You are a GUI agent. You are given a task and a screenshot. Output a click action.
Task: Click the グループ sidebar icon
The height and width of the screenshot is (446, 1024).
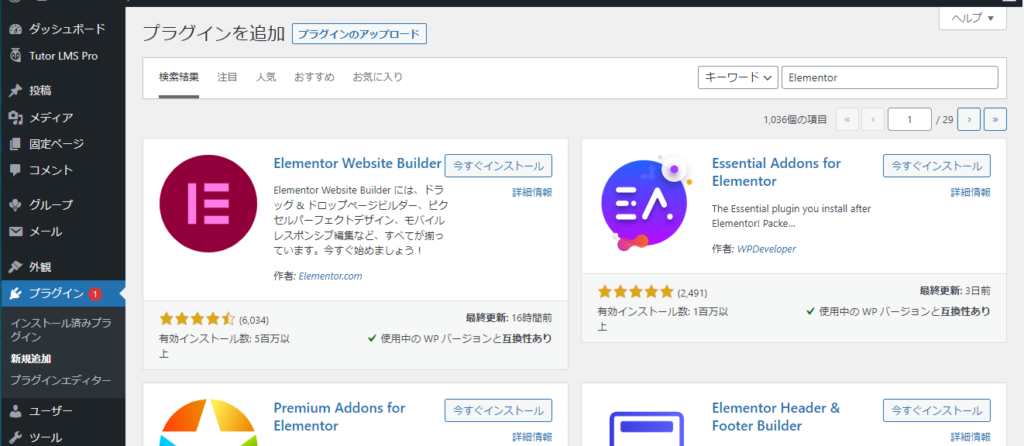point(16,205)
